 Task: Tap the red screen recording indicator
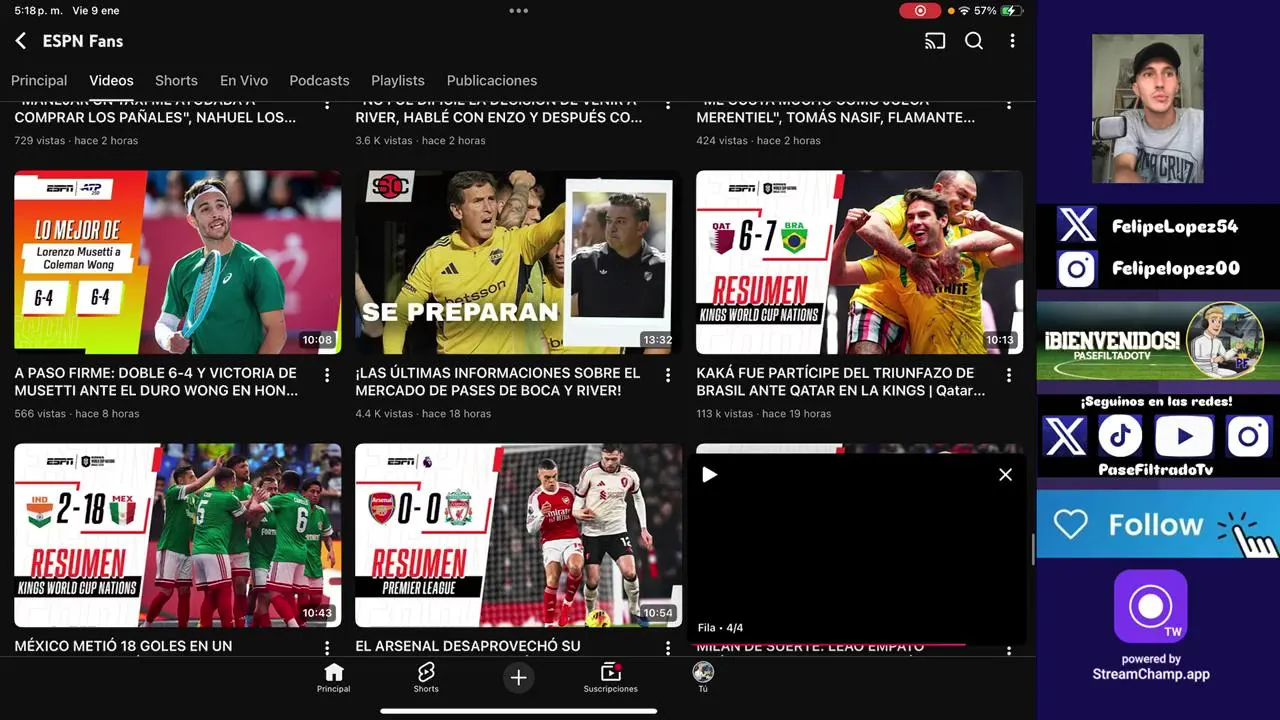coord(919,11)
